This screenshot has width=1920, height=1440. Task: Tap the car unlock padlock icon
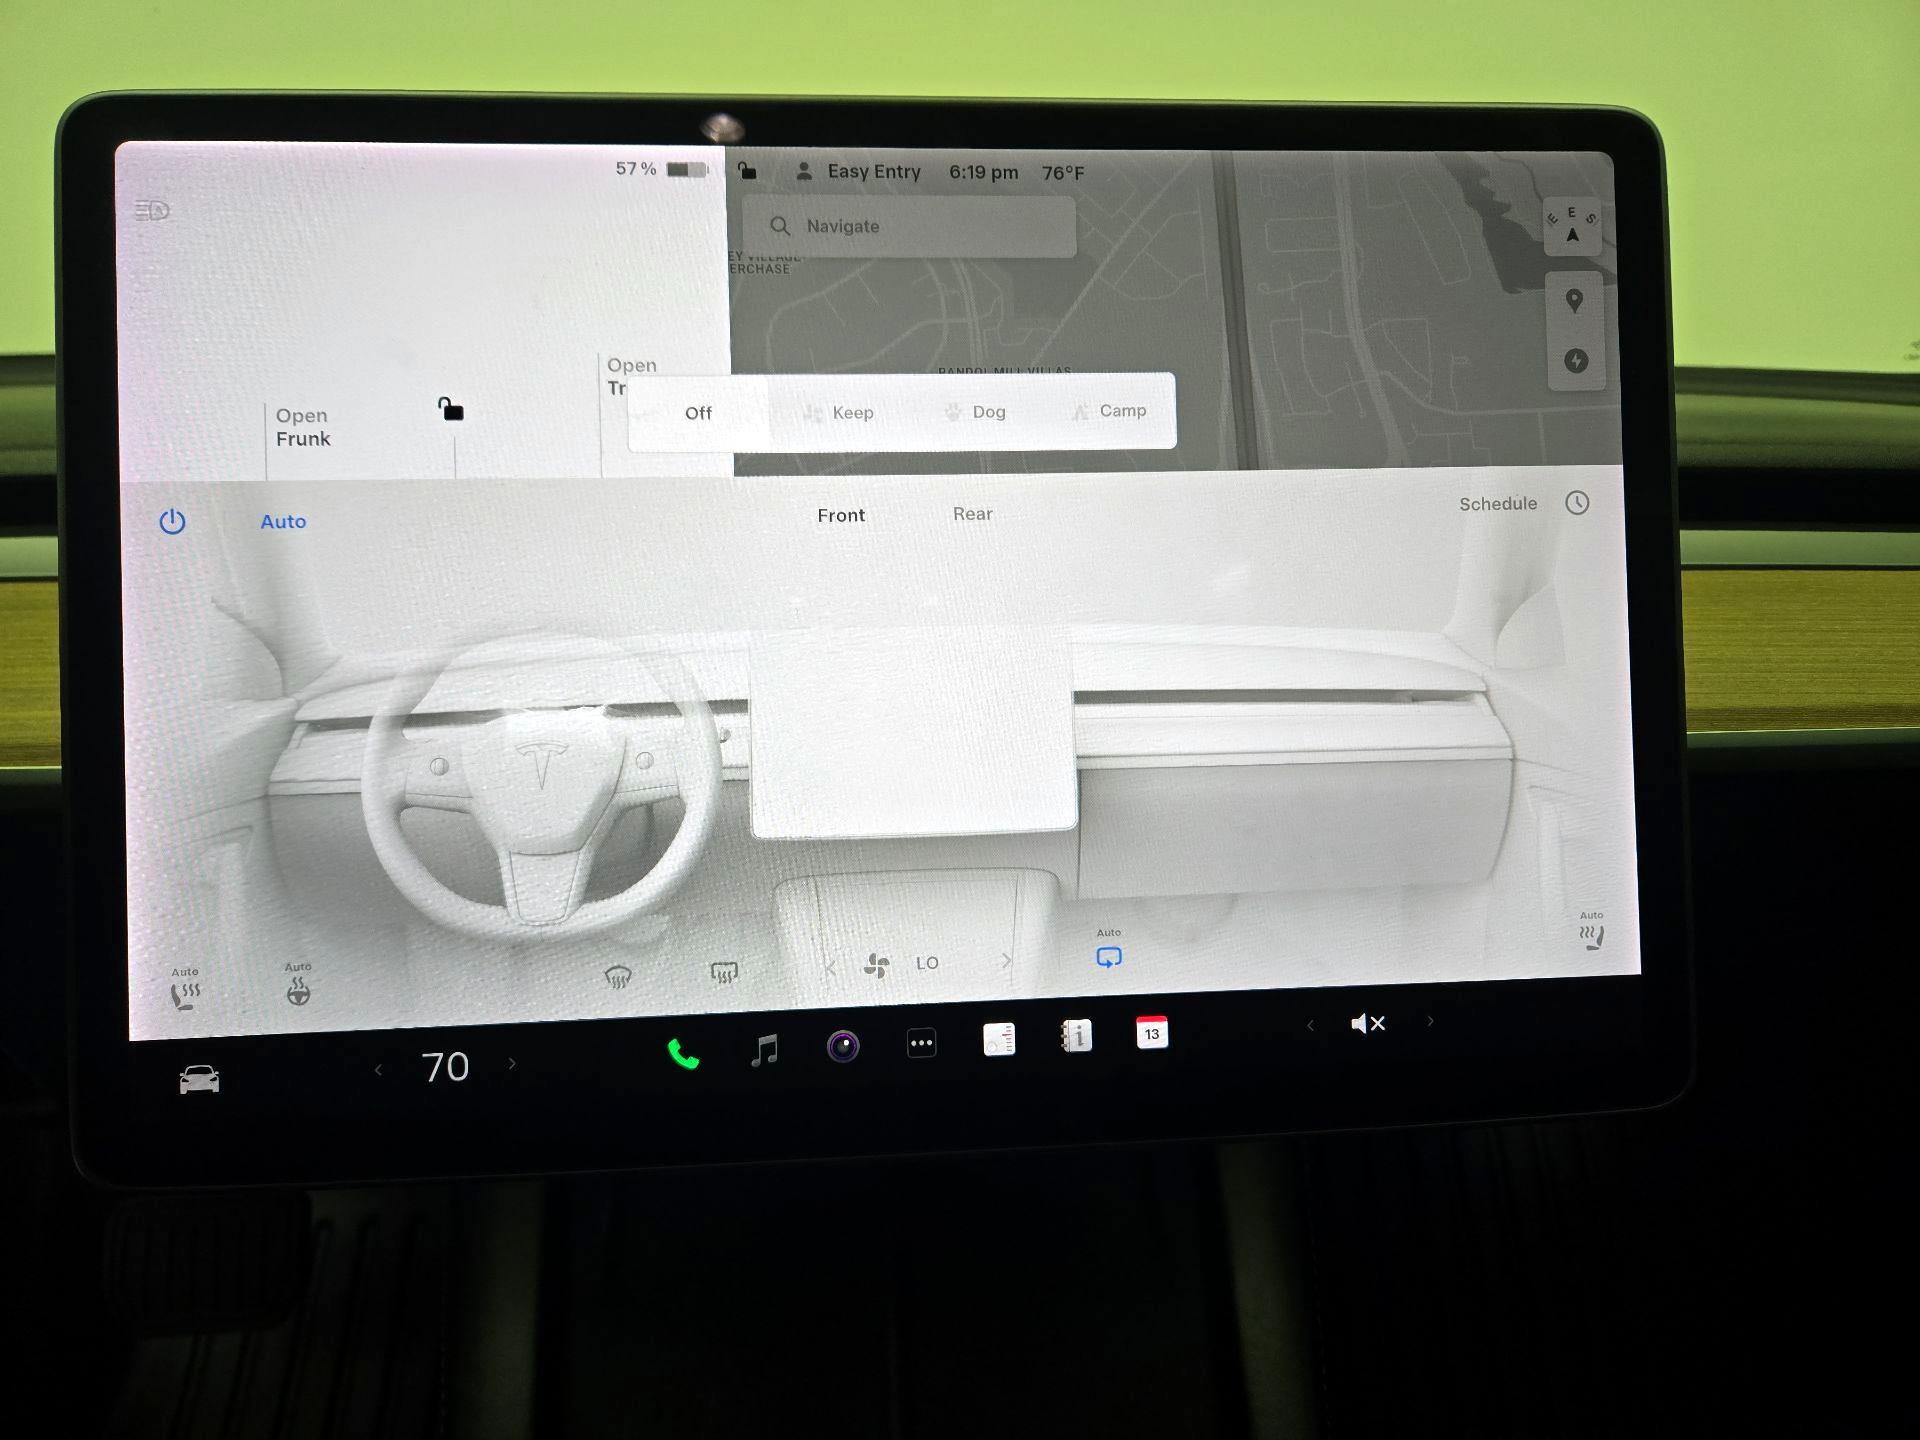(x=450, y=409)
